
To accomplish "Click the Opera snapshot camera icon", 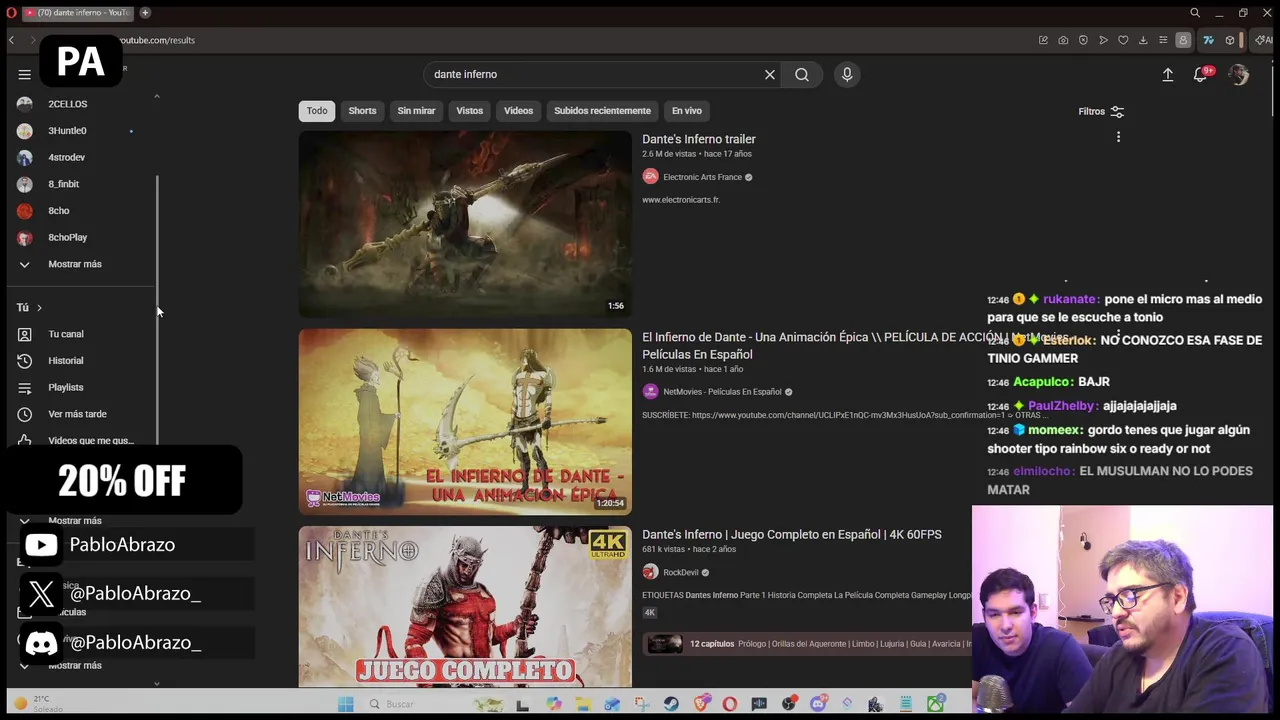I will [1063, 40].
